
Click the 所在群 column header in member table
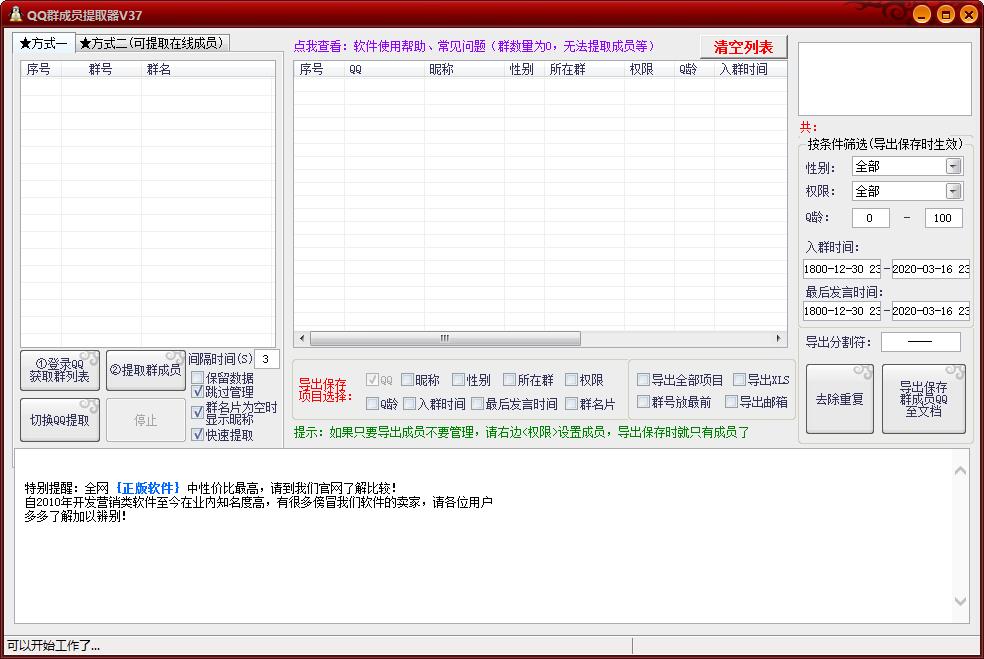point(584,69)
